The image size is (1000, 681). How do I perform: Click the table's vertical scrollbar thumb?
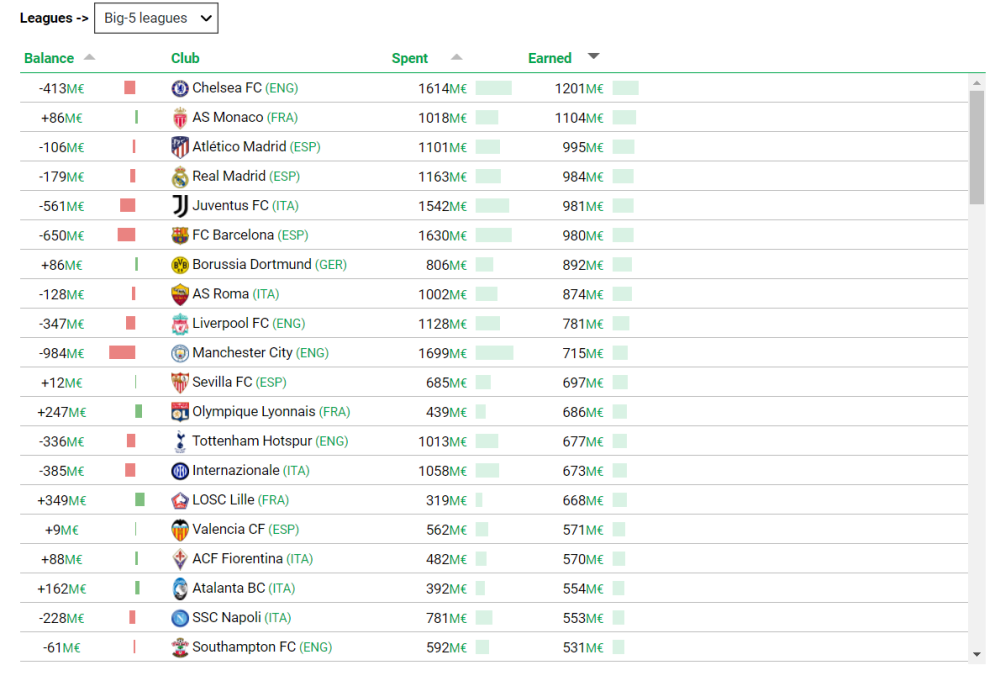pyautogui.click(x=976, y=147)
